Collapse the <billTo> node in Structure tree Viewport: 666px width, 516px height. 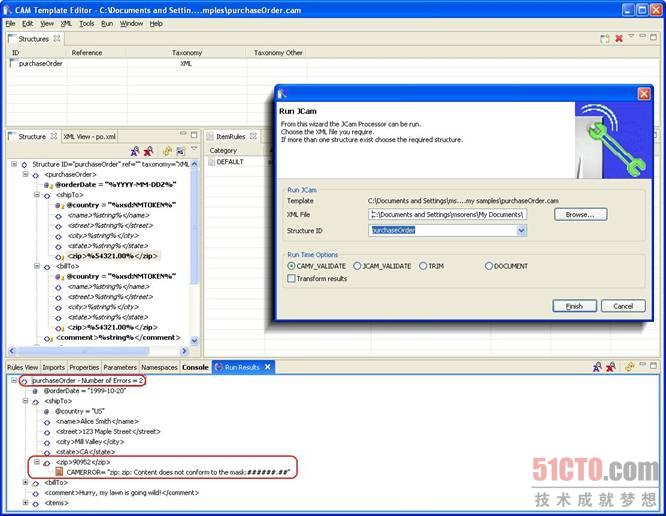[37, 266]
